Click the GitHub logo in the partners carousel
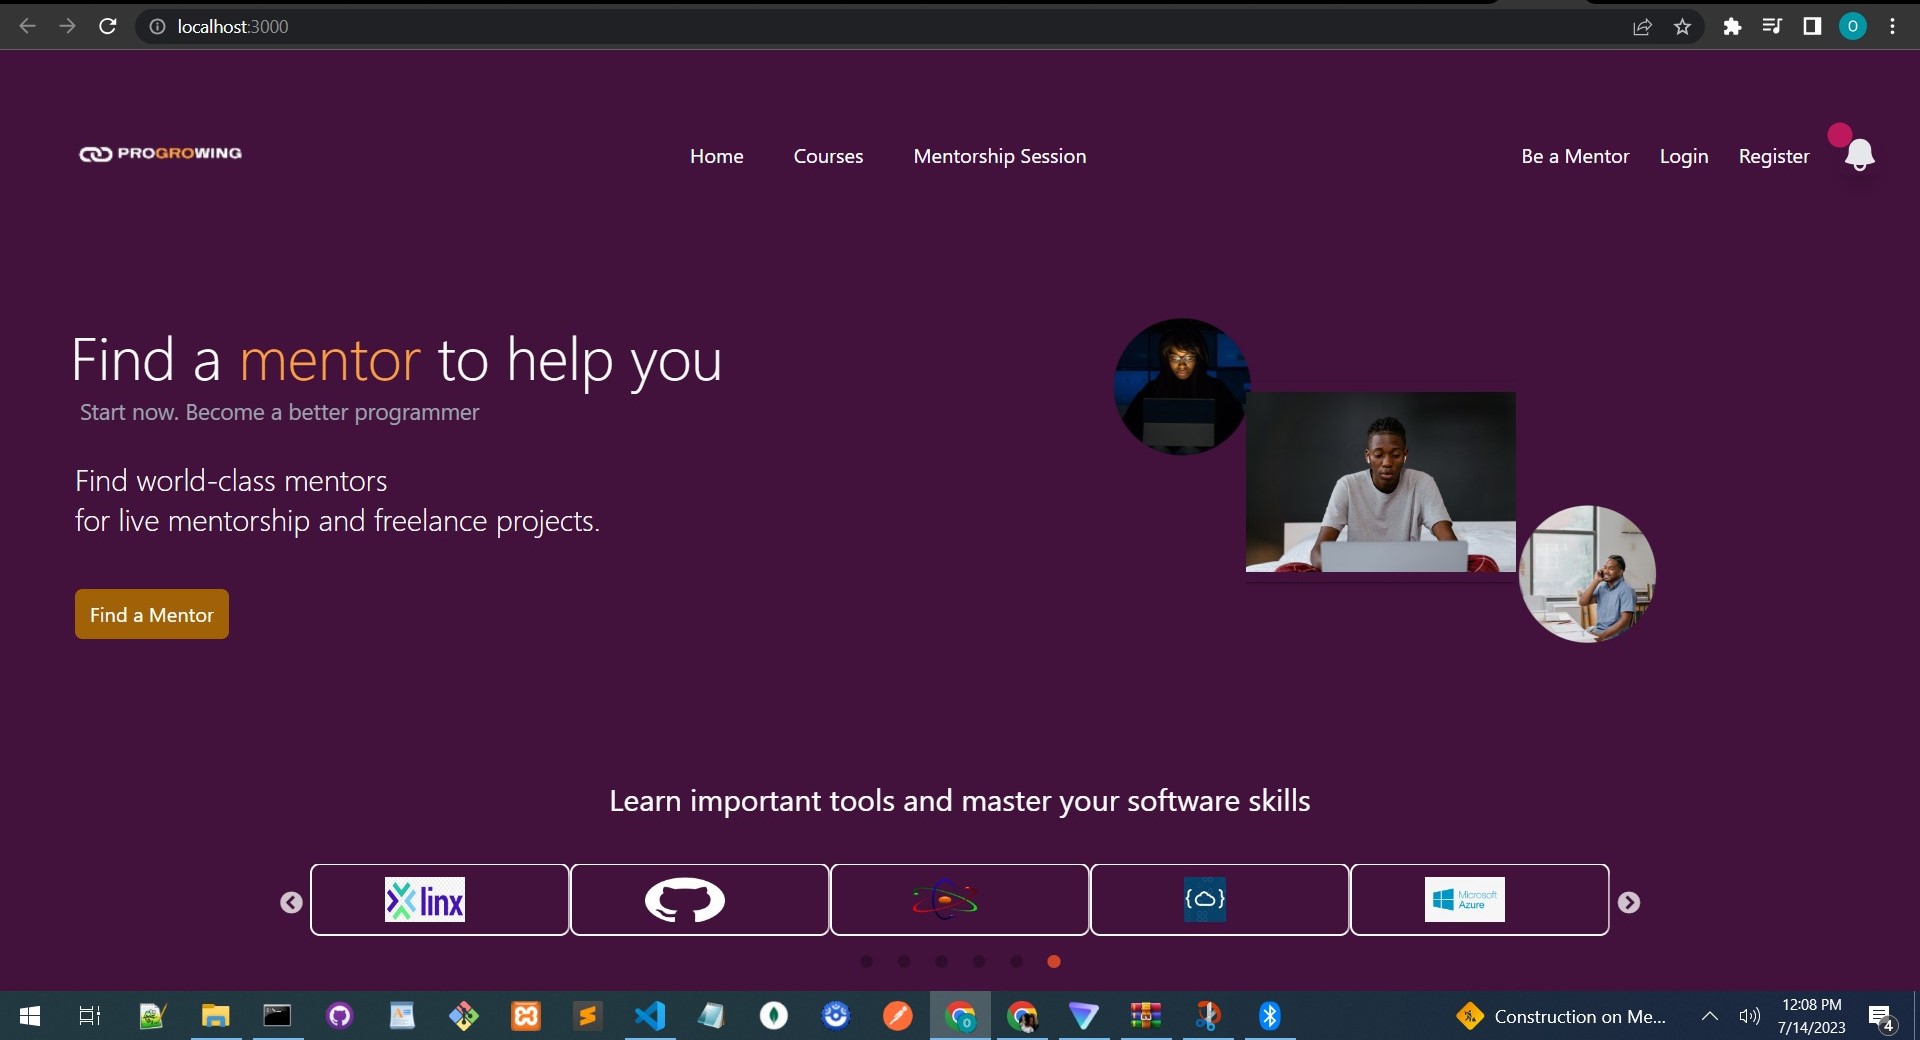 (x=685, y=899)
